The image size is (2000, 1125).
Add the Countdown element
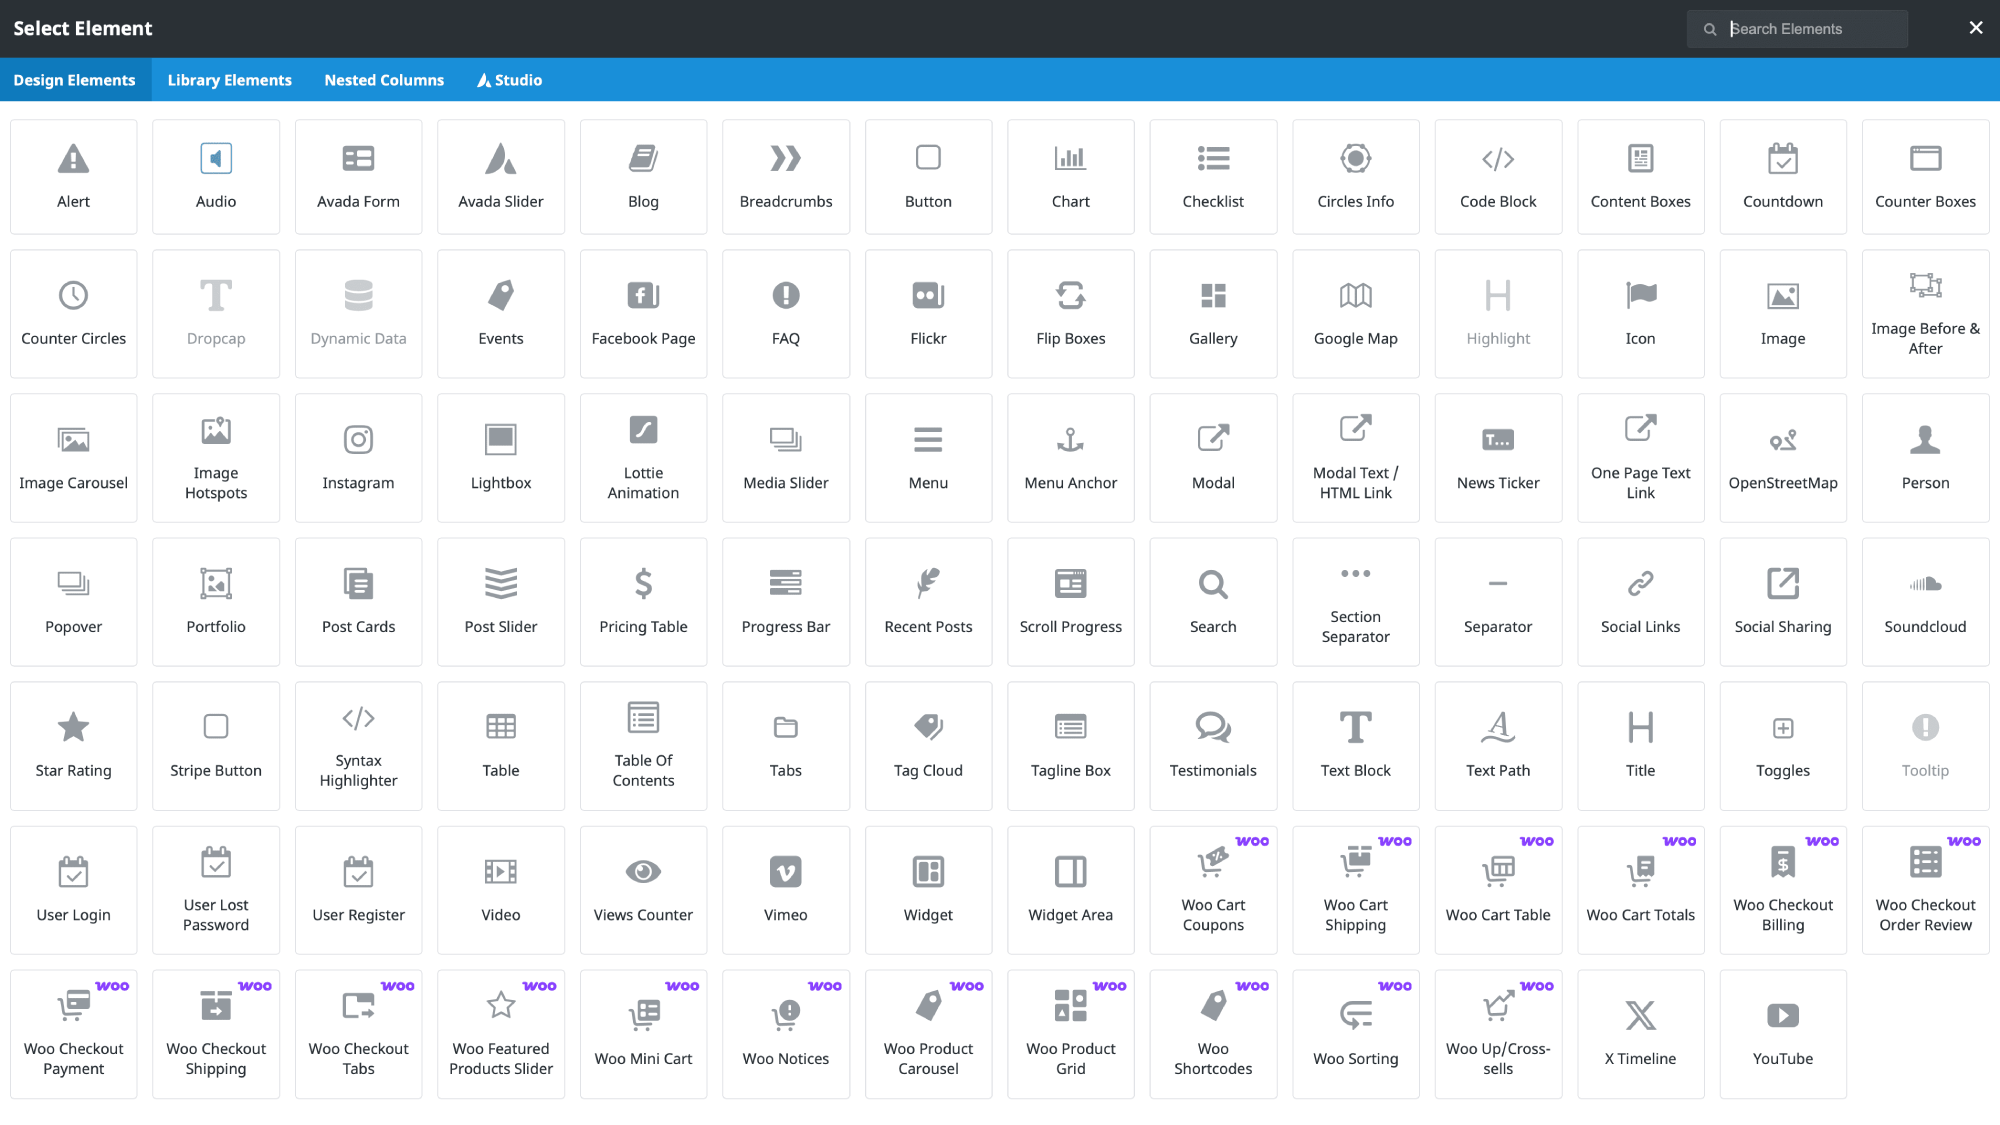1782,177
